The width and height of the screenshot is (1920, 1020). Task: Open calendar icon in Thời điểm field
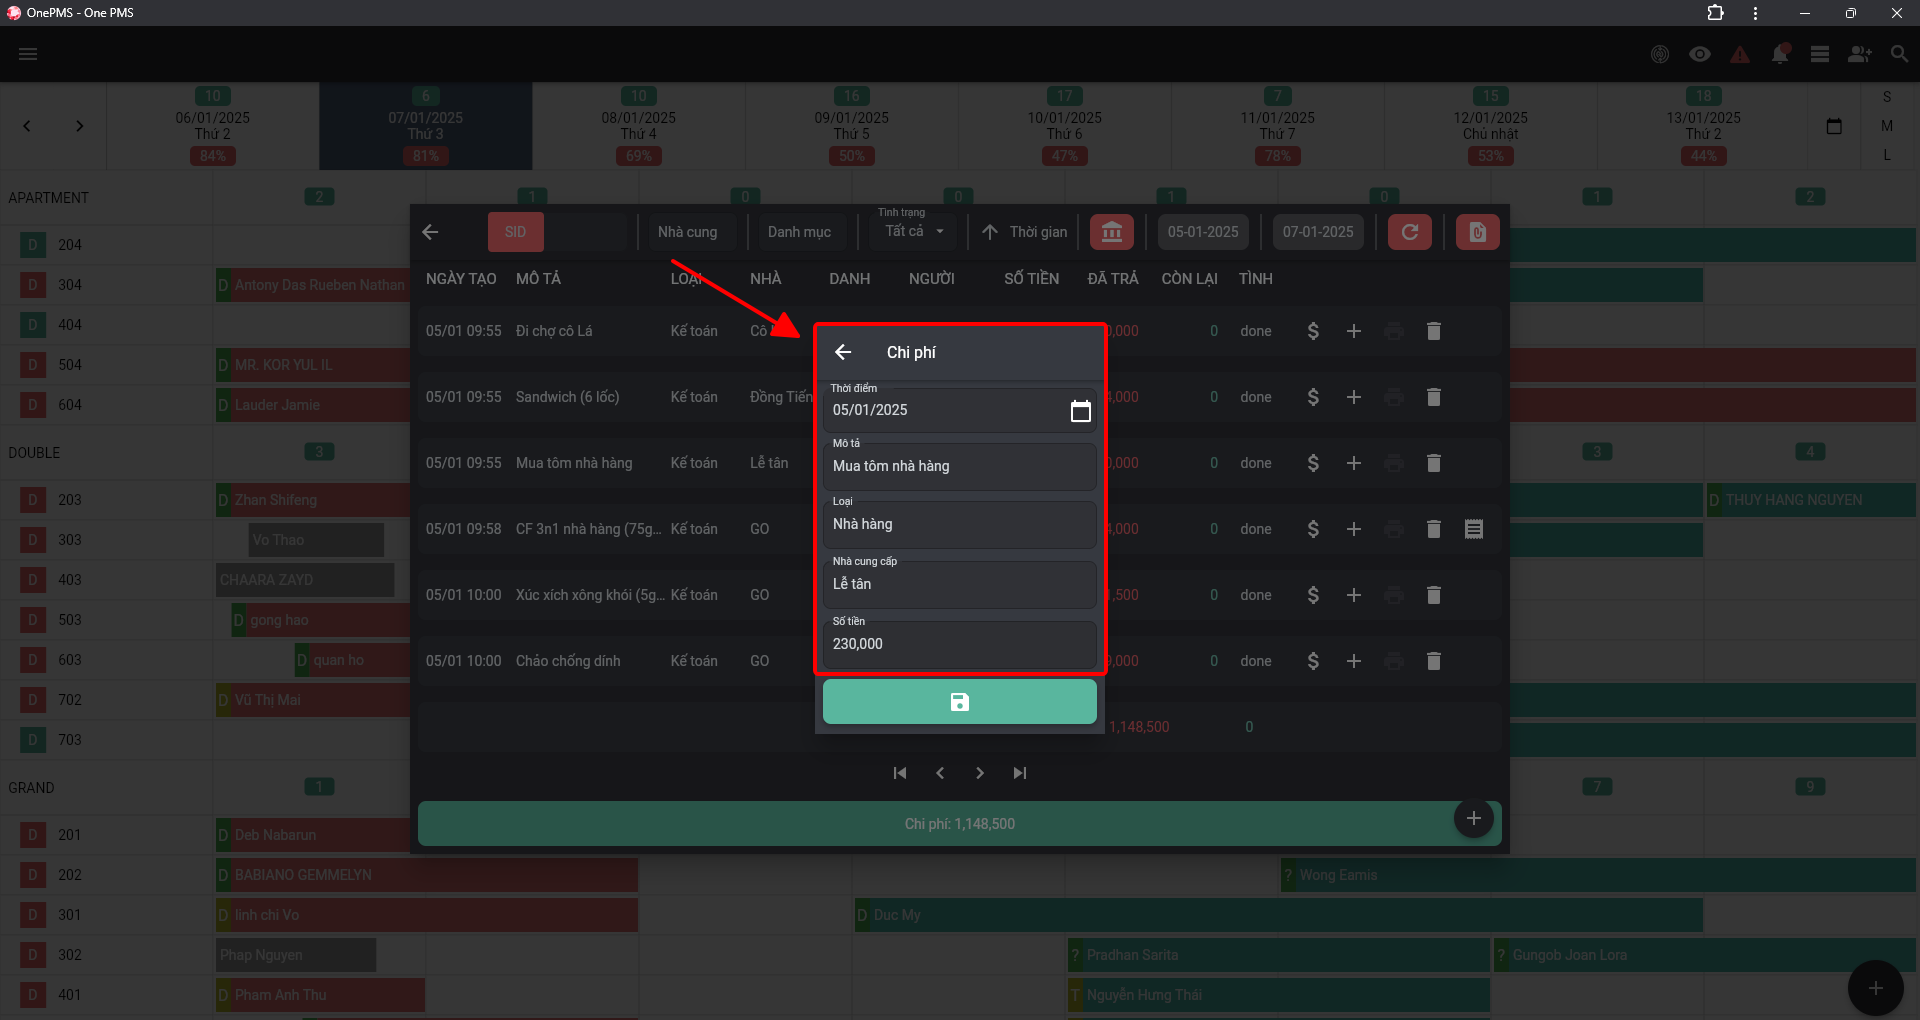[x=1081, y=411]
